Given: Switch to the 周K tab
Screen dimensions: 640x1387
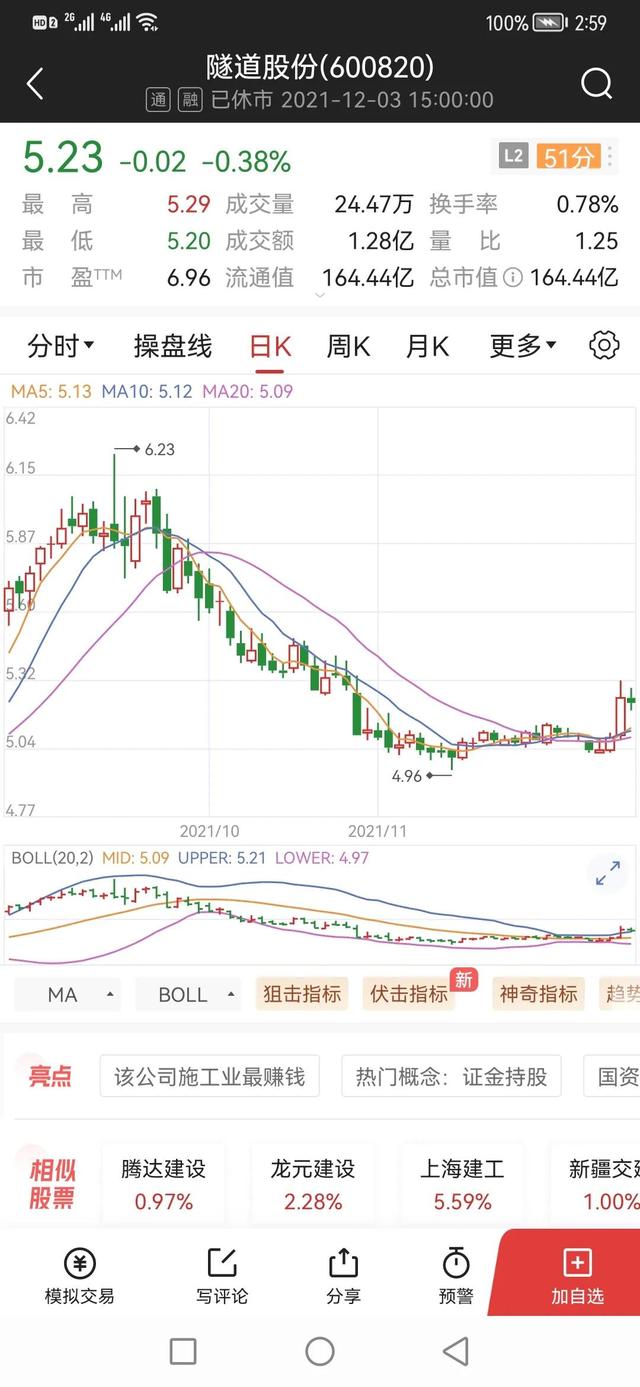Looking at the screenshot, I should [348, 347].
